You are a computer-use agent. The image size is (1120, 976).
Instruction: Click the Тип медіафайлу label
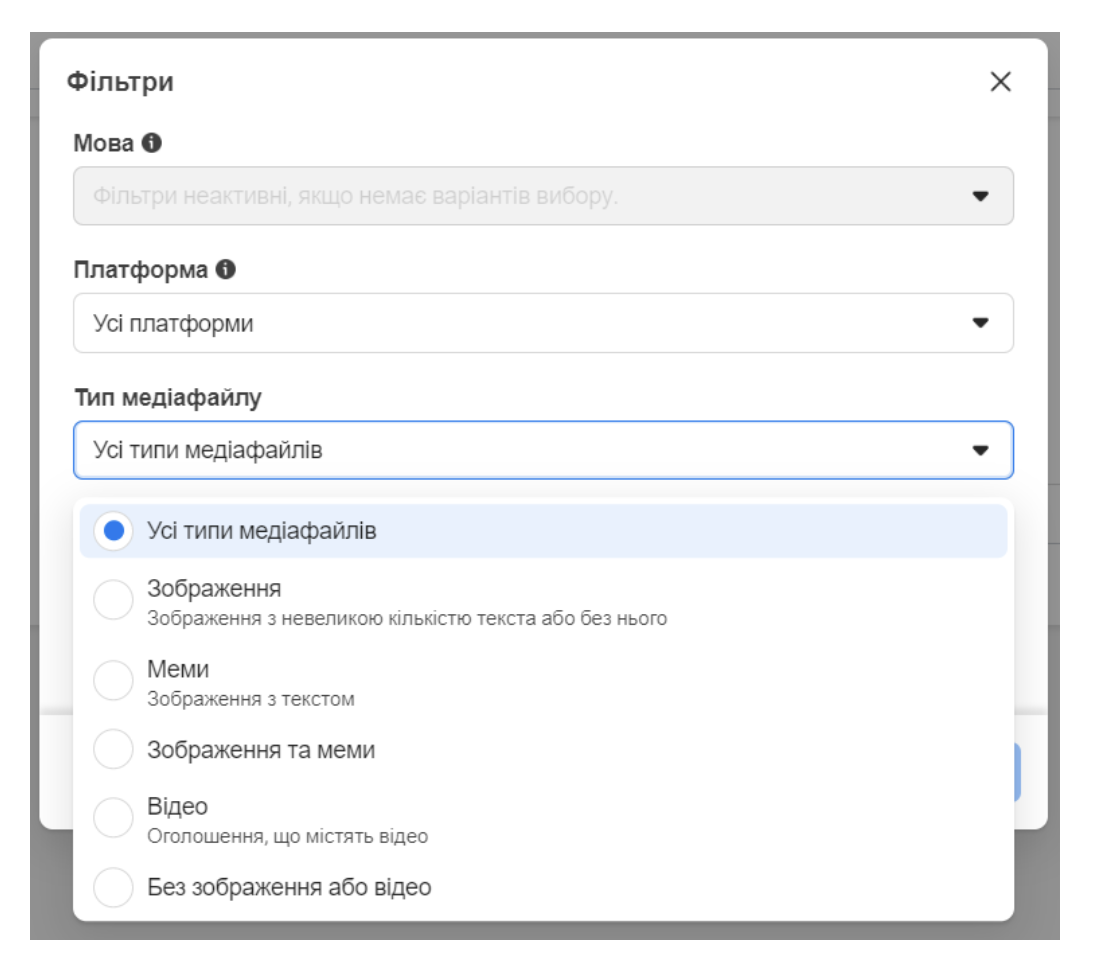(167, 398)
